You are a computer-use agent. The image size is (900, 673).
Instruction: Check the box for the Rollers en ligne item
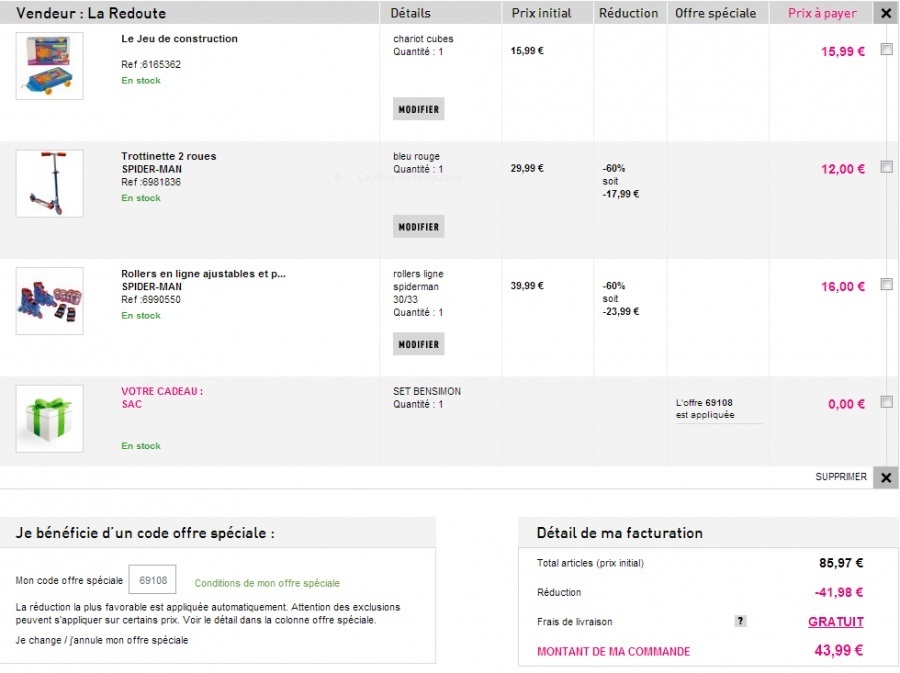886,284
